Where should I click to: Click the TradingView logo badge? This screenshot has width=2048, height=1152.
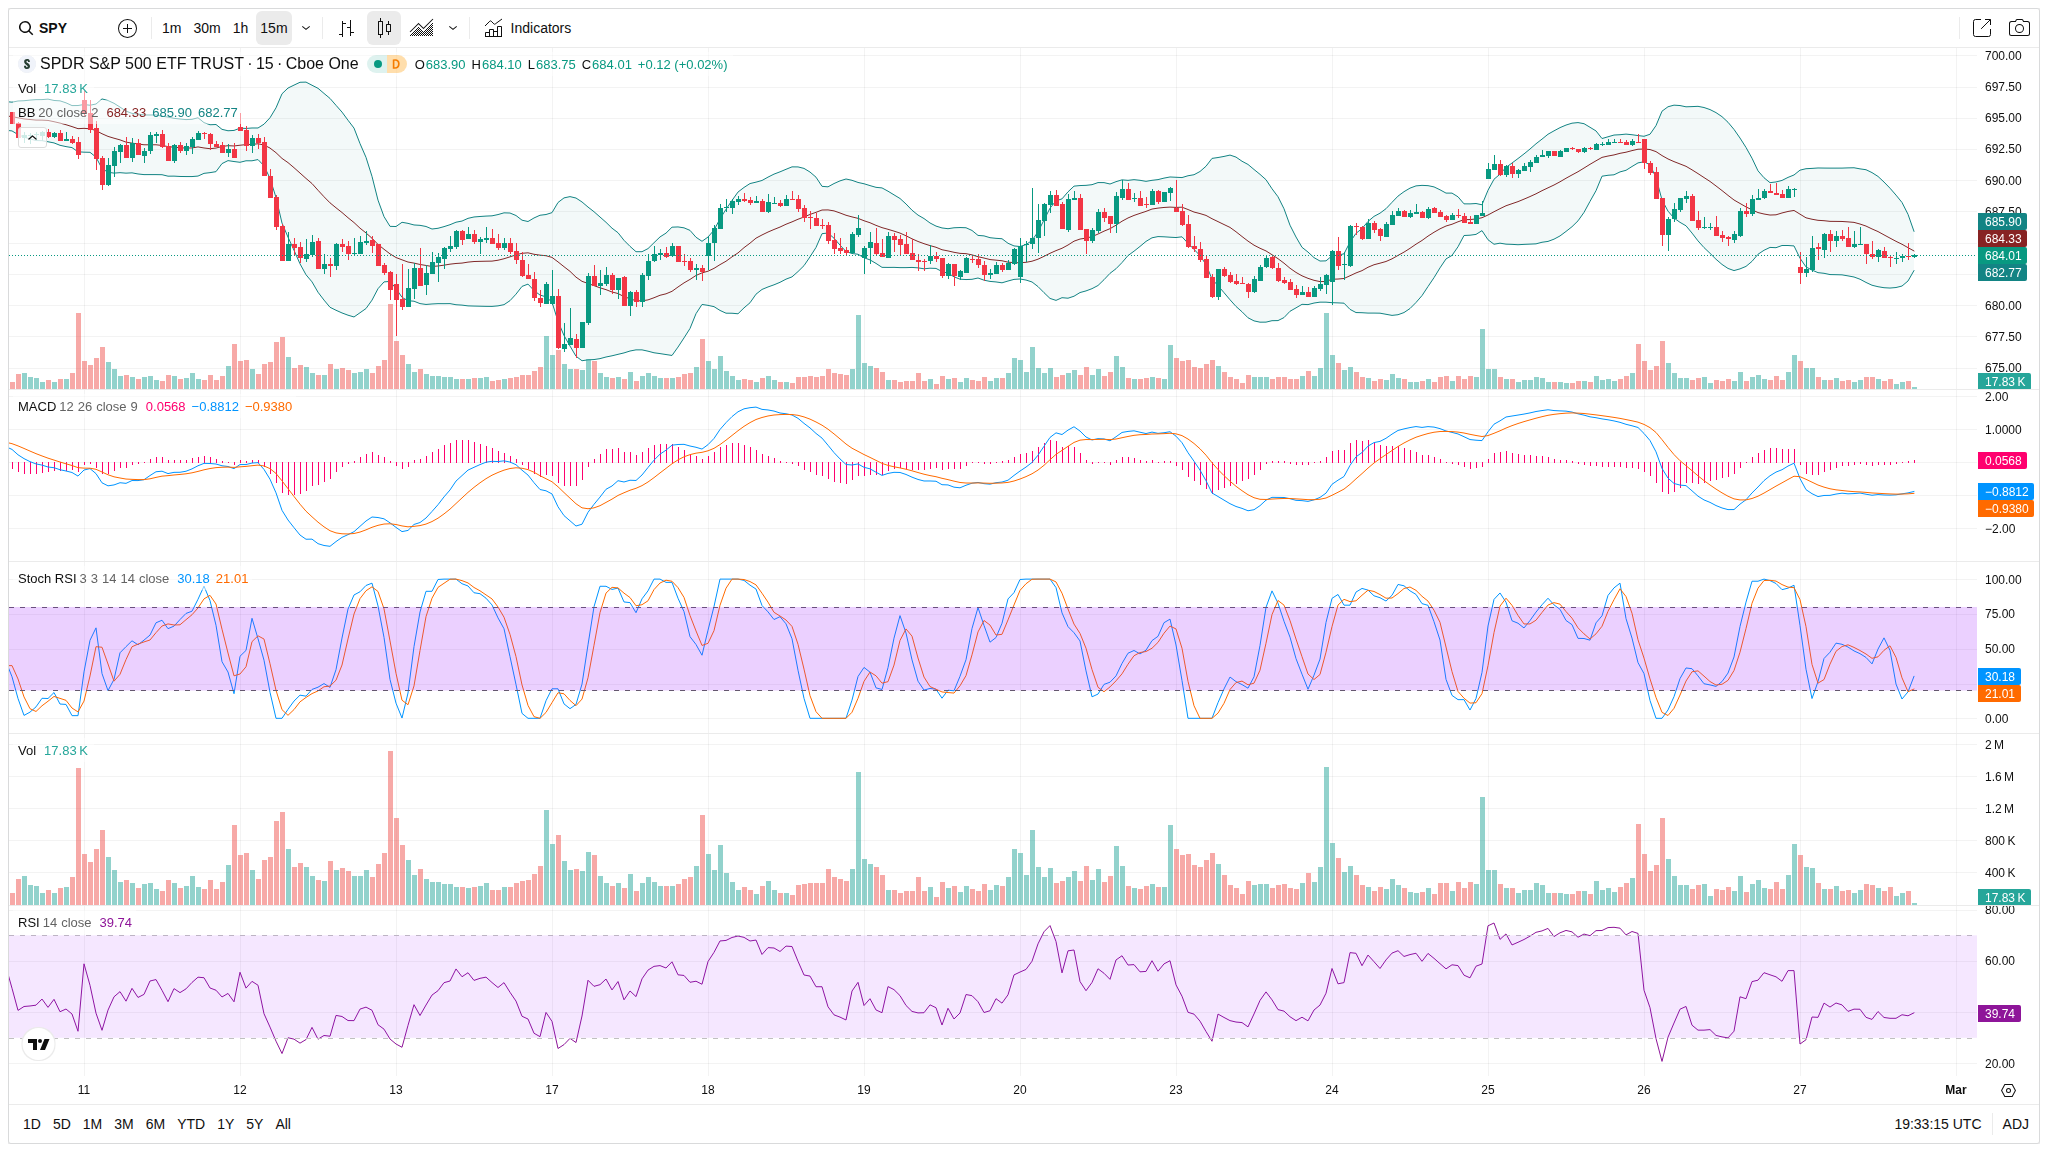click(39, 1044)
